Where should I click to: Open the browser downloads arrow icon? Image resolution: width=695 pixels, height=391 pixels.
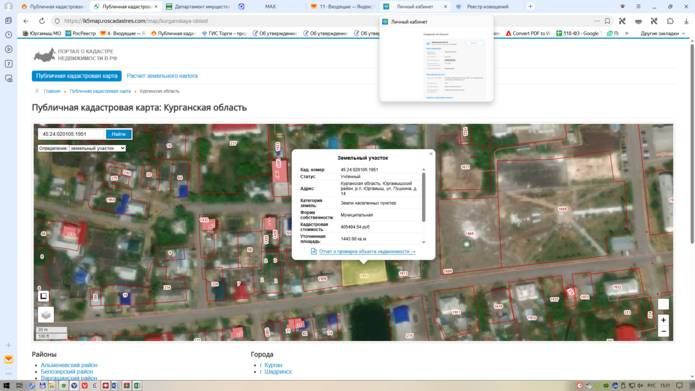click(686, 21)
